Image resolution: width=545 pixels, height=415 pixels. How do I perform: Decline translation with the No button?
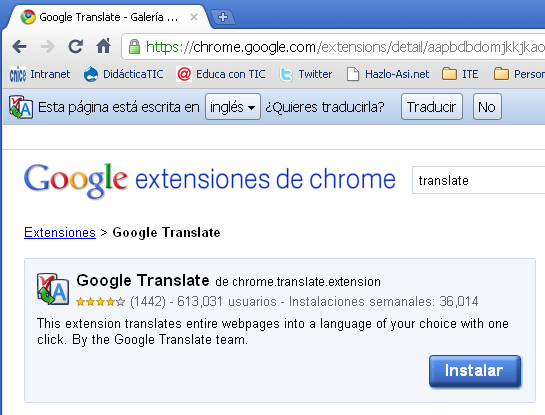[x=487, y=107]
